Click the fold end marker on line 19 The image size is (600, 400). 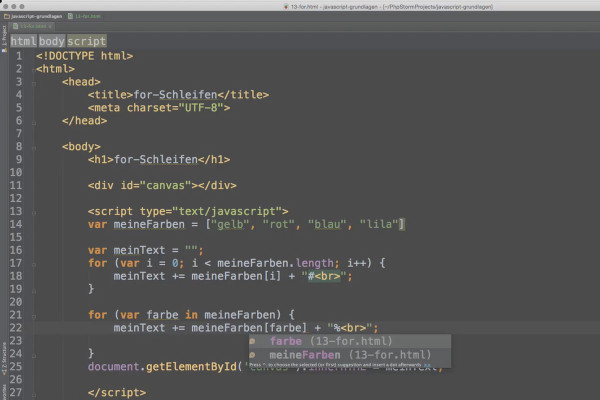tap(34, 291)
